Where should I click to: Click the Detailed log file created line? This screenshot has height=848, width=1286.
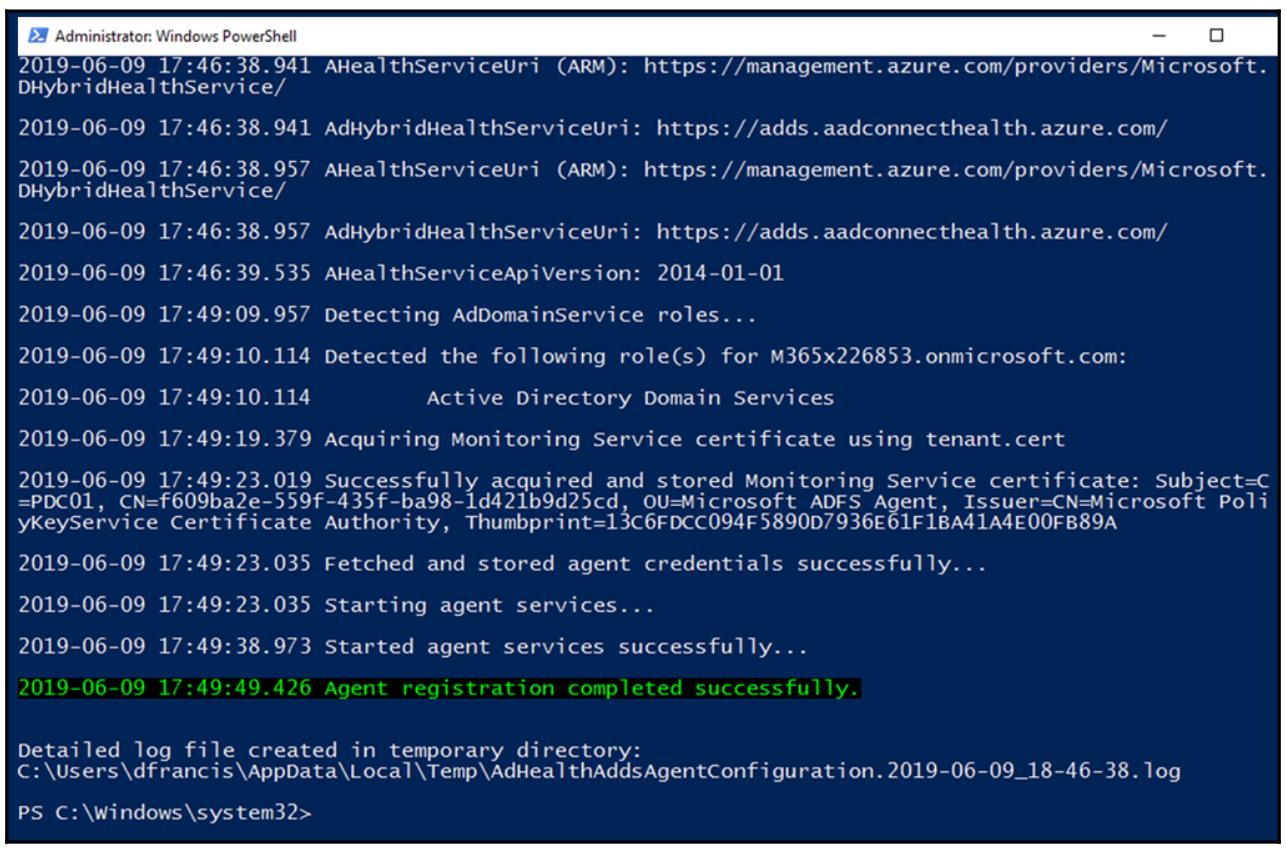[x=330, y=750]
